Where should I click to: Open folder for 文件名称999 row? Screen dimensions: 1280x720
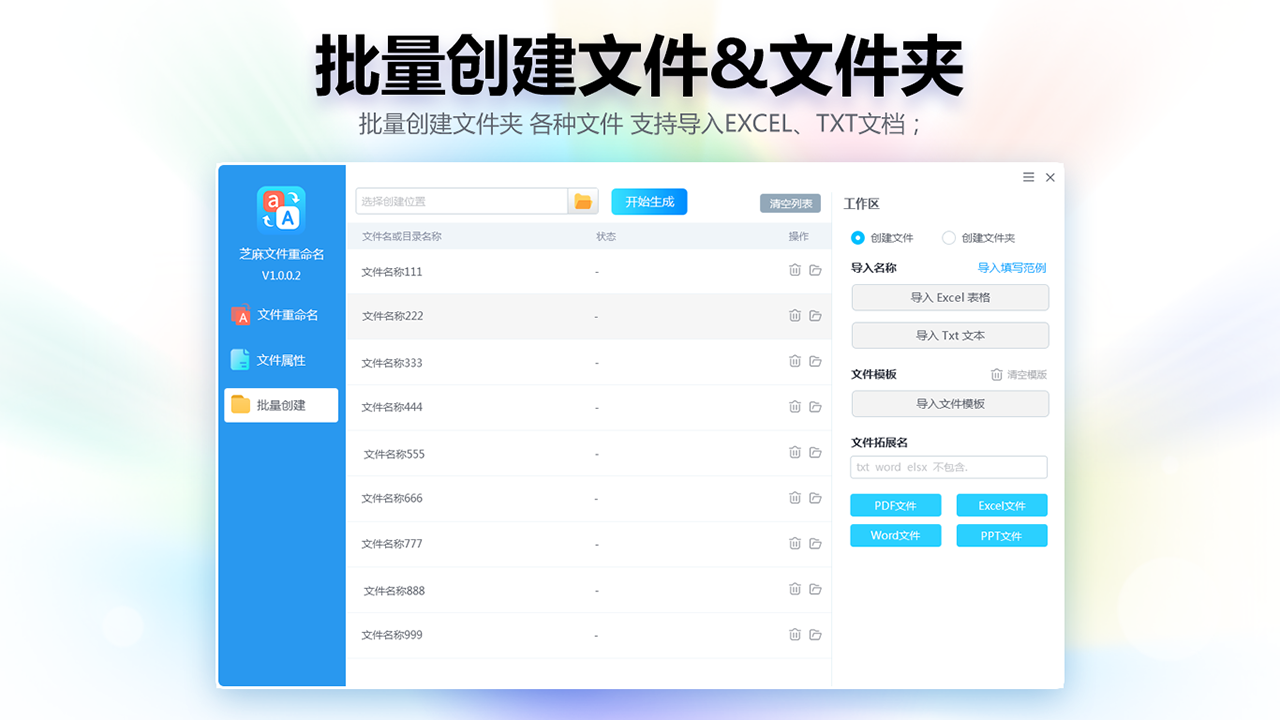pos(815,634)
